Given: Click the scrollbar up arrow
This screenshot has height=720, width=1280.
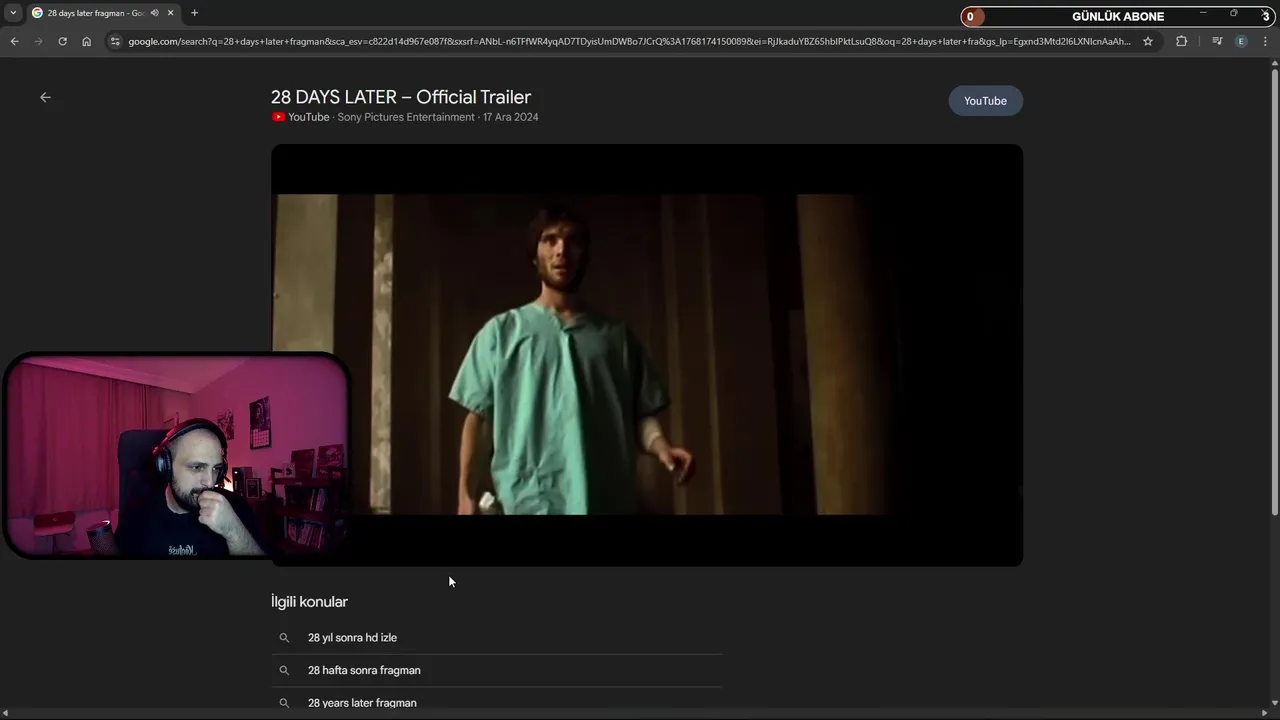Looking at the screenshot, I should pos(1274,63).
